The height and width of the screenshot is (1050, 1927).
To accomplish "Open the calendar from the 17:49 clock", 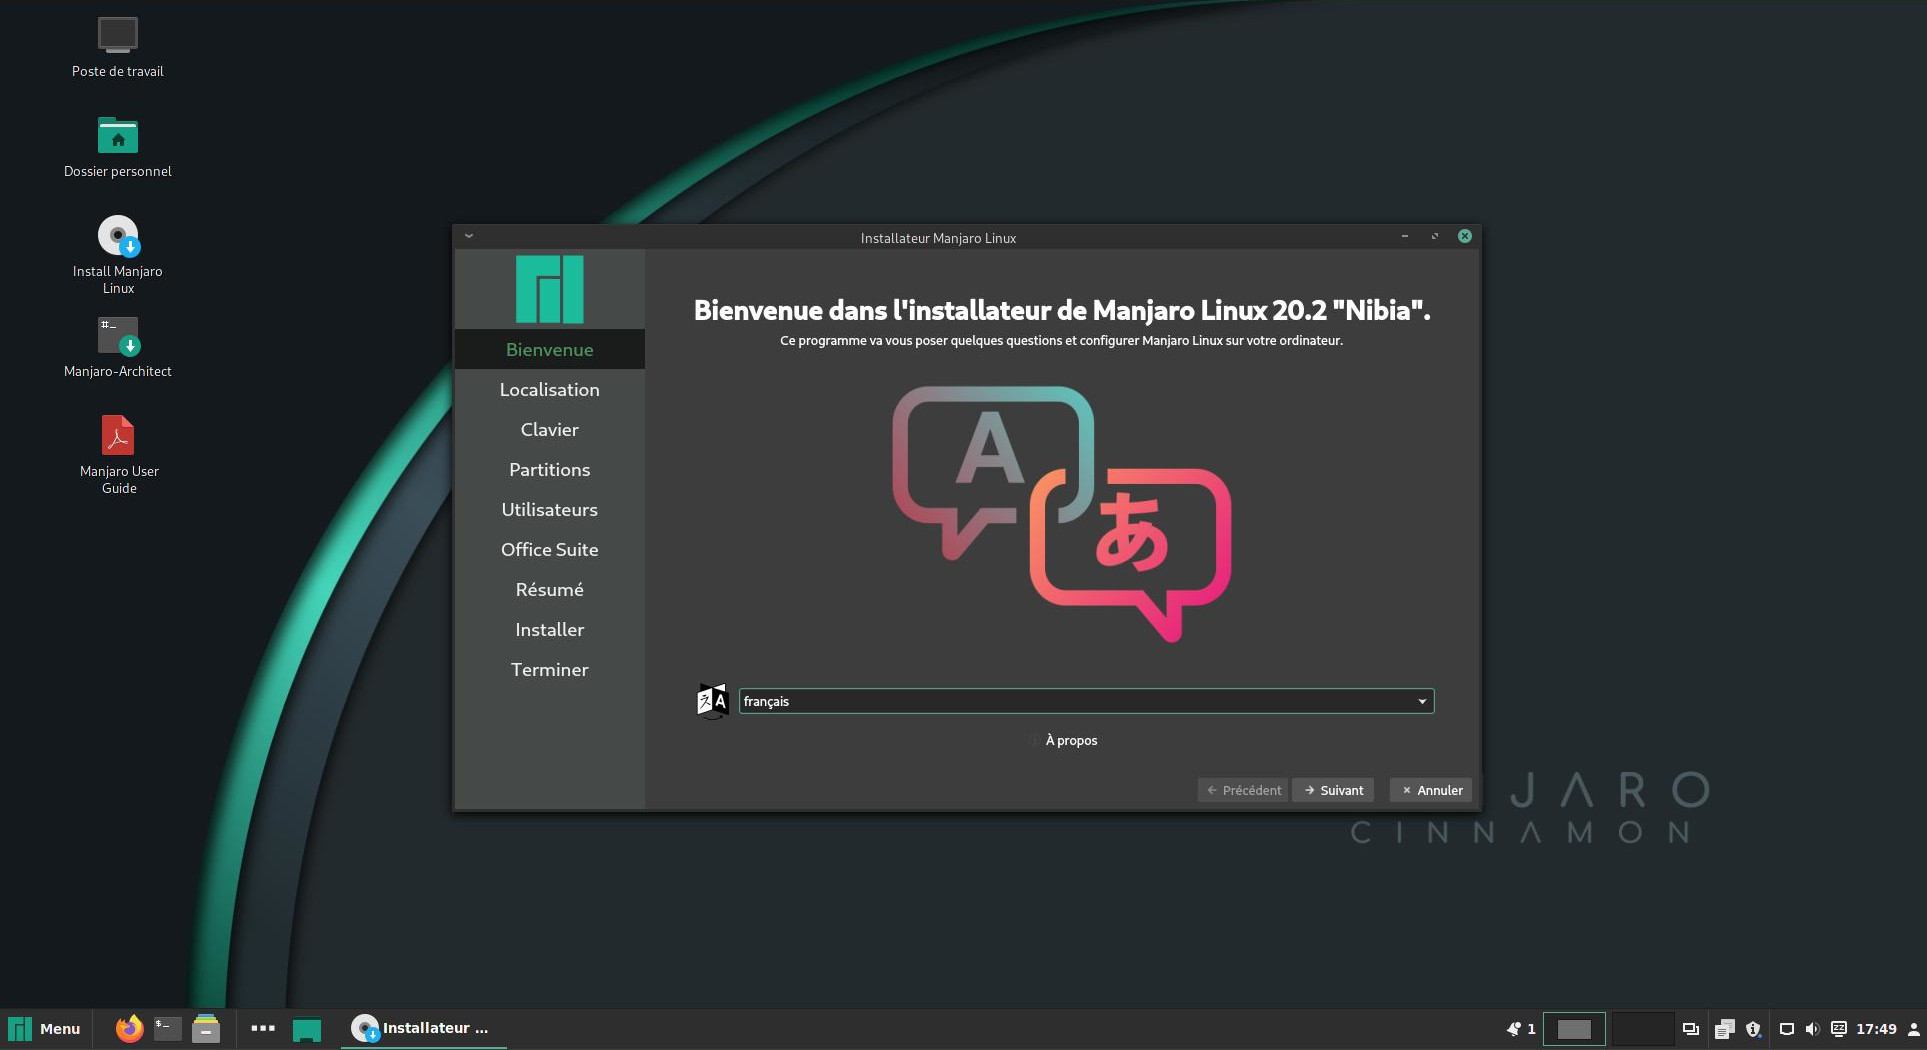I will pos(1876,1029).
